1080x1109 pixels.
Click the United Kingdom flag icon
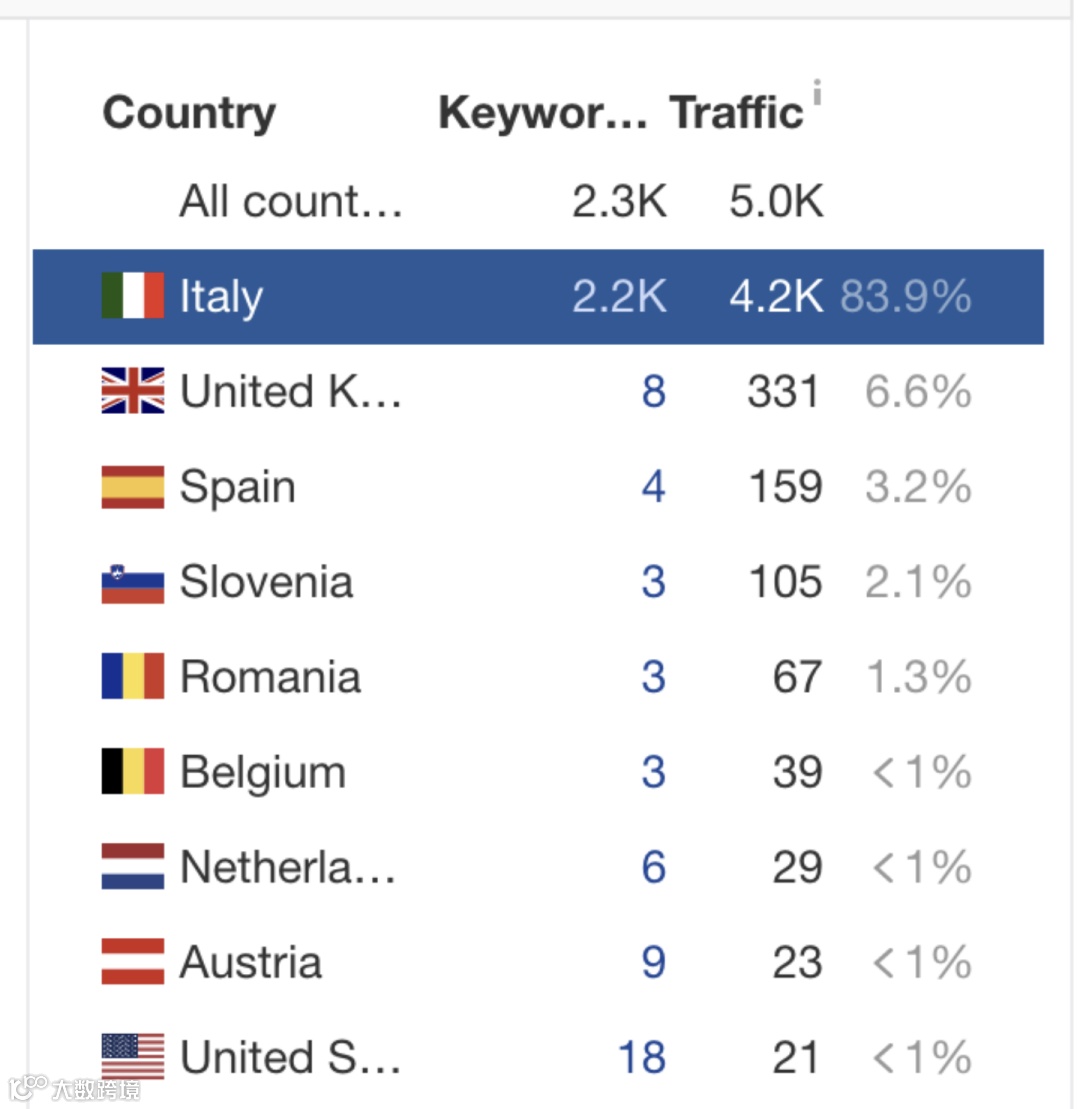[133, 390]
